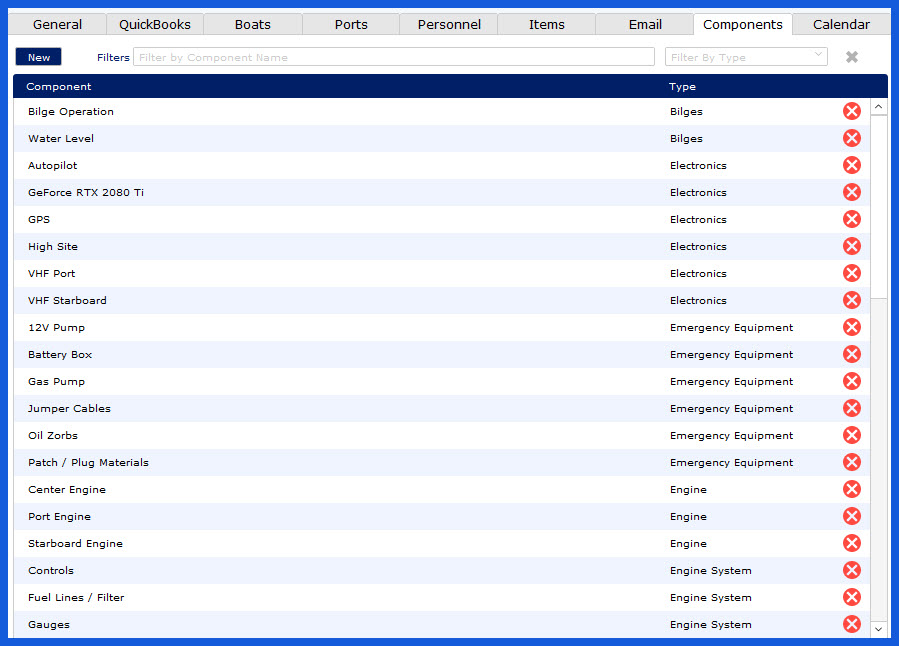
Task: Click the Filter by Component Name field
Action: click(x=393, y=57)
